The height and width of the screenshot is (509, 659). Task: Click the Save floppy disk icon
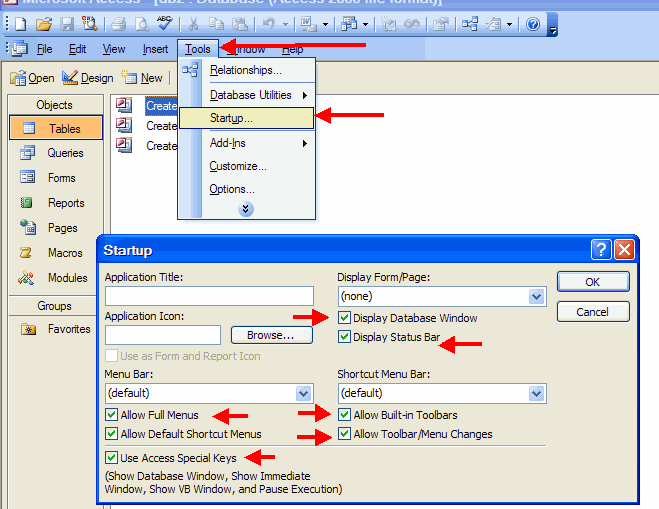click(67, 24)
